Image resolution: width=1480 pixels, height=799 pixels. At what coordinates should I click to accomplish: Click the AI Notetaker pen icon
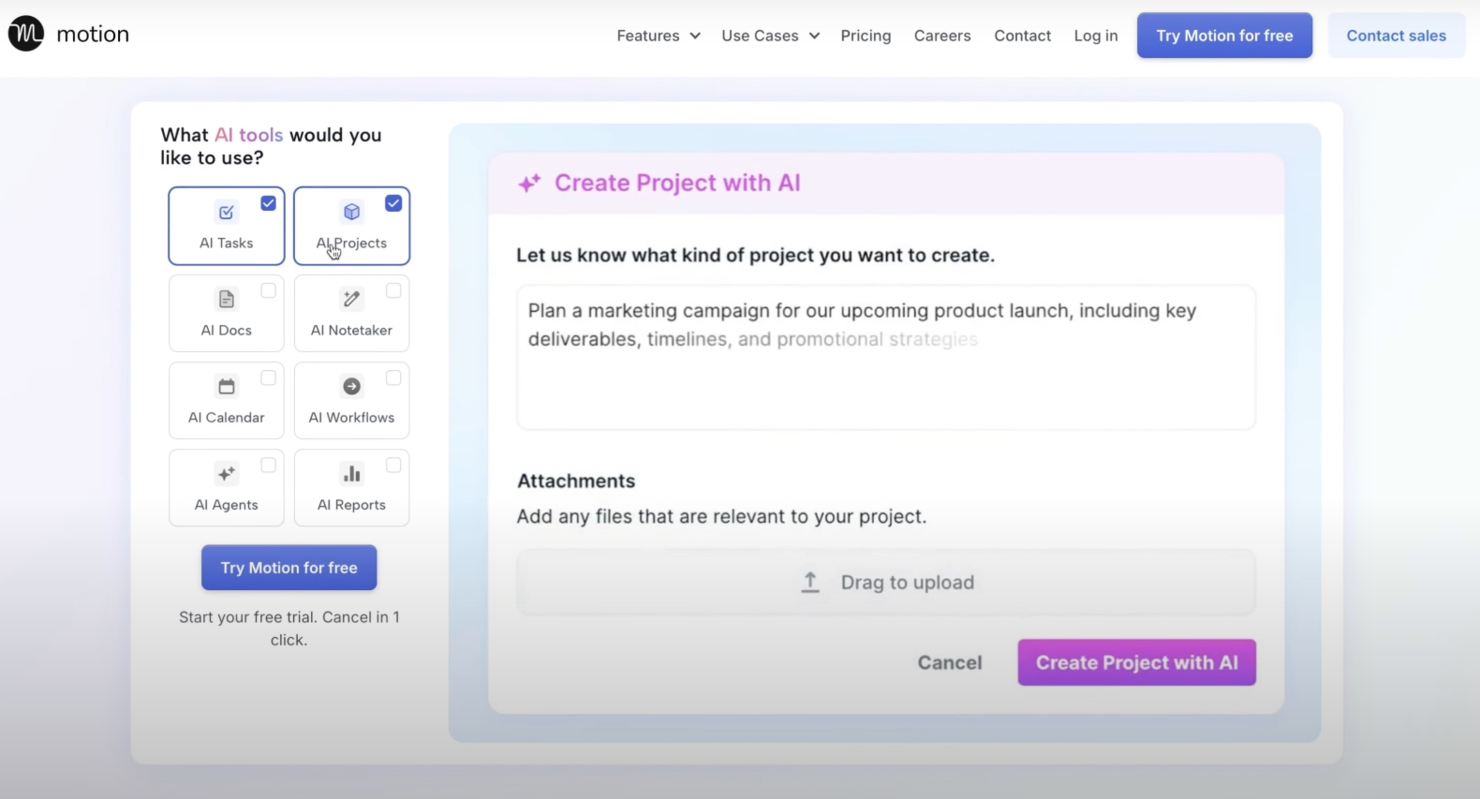(352, 299)
